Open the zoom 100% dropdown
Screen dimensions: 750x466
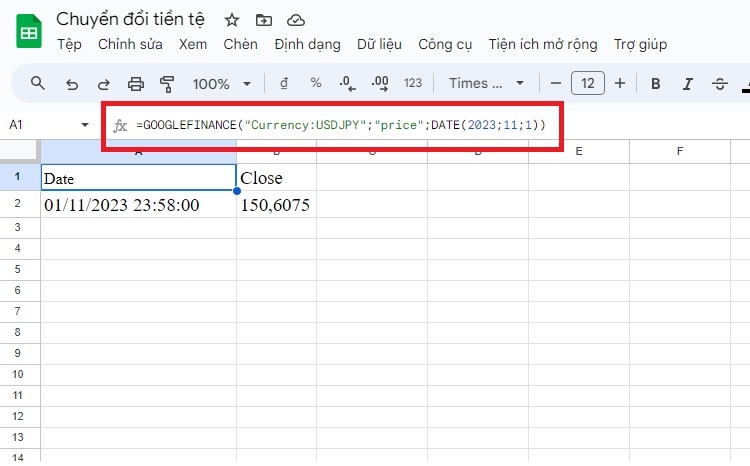(x=222, y=84)
